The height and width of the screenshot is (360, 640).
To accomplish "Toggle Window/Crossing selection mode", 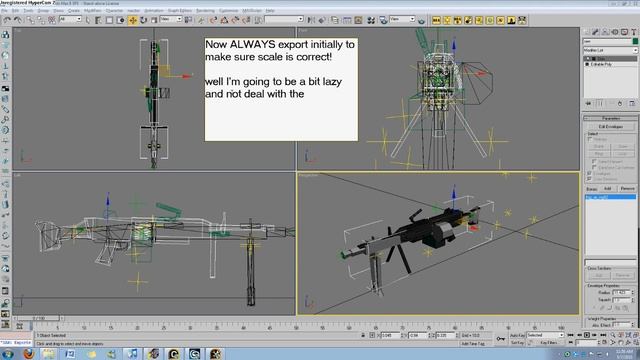I will [120, 20].
